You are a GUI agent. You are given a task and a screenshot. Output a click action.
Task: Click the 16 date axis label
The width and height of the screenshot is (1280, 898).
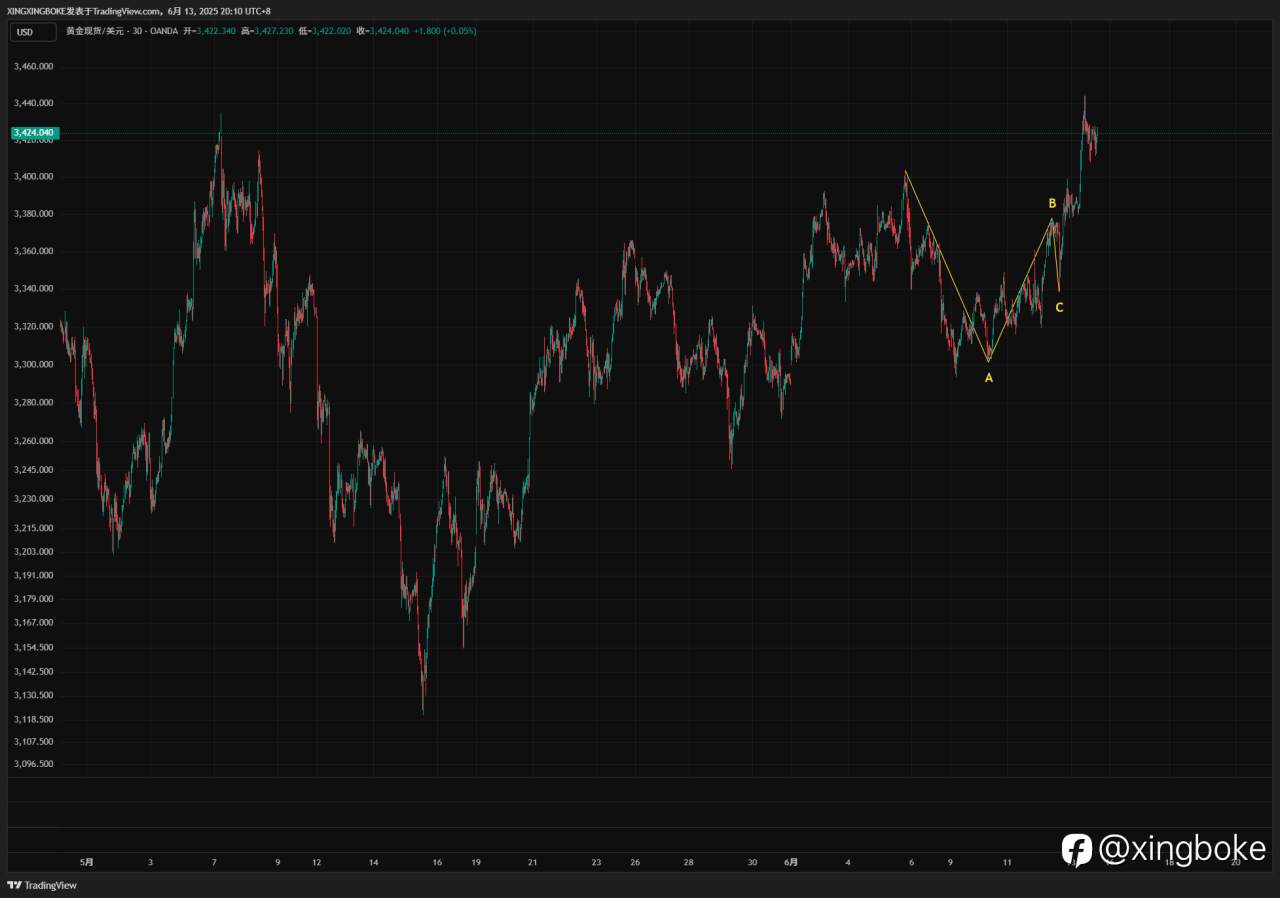pos(437,862)
